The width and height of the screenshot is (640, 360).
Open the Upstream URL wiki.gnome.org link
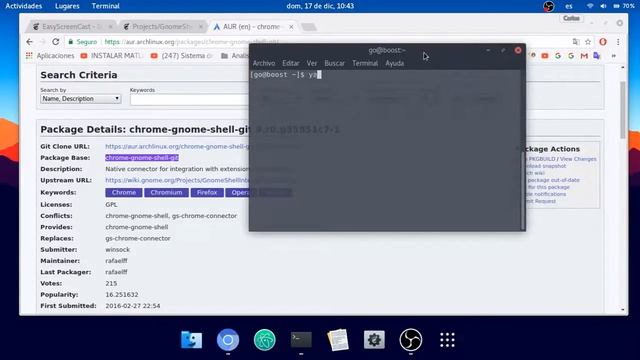pyautogui.click(x=177, y=180)
